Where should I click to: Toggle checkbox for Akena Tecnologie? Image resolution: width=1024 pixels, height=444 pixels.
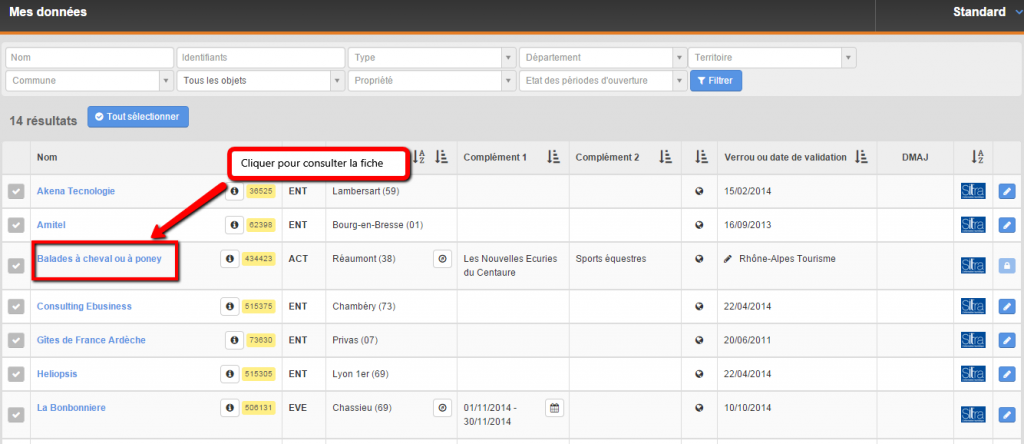pyautogui.click(x=16, y=191)
